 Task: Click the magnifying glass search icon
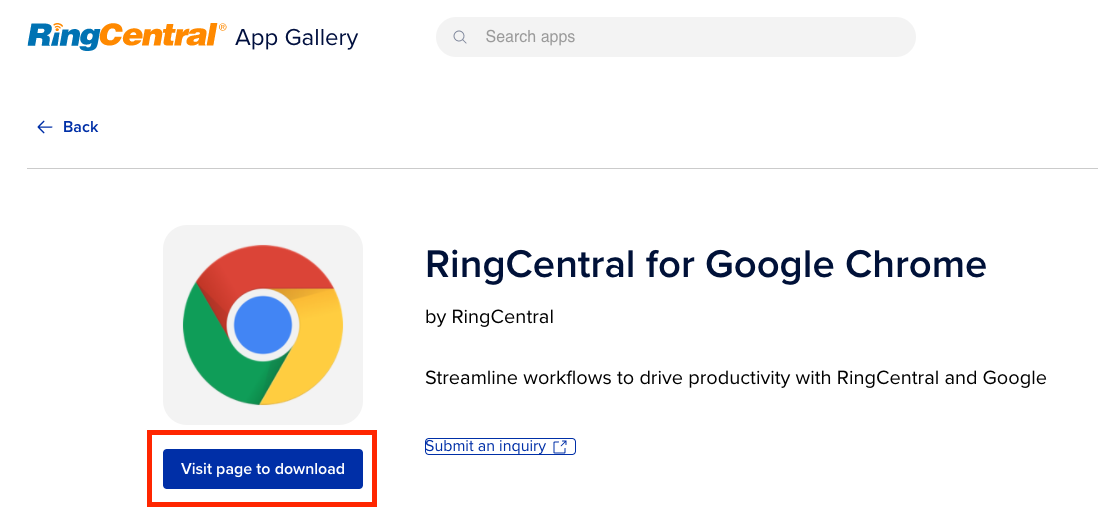(x=460, y=37)
